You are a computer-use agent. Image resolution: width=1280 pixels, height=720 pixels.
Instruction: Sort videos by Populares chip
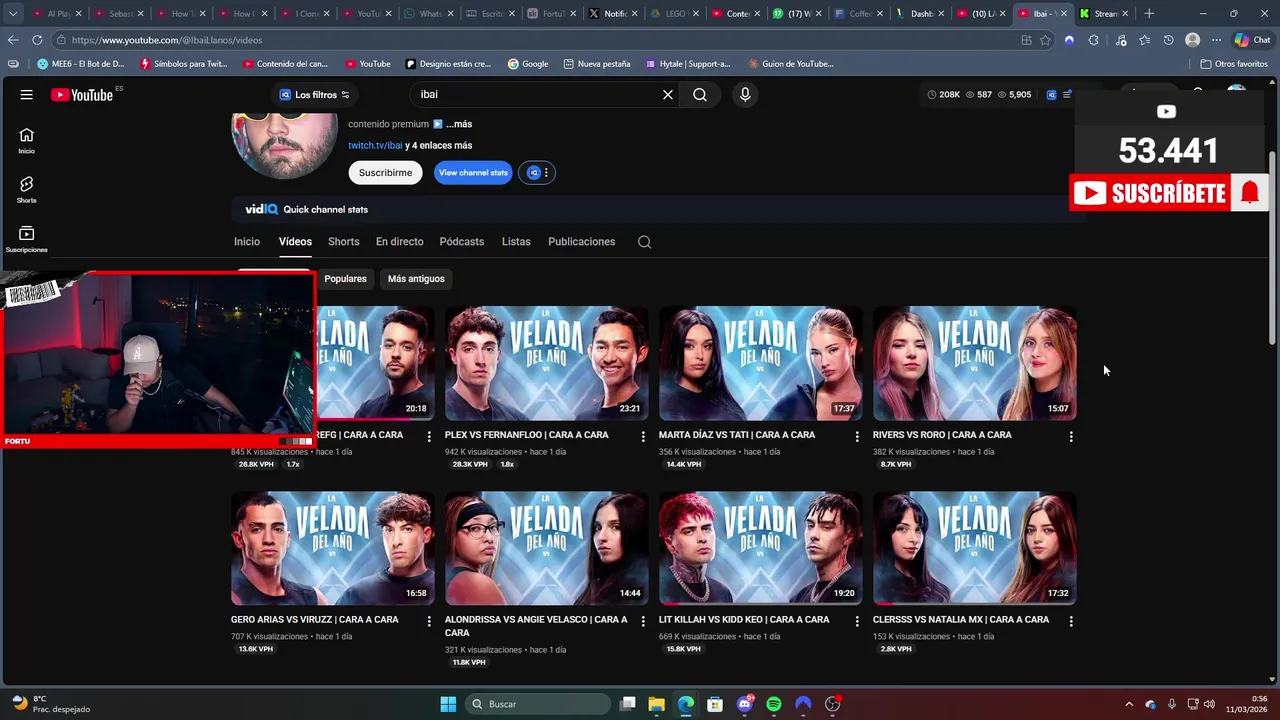[x=345, y=279]
